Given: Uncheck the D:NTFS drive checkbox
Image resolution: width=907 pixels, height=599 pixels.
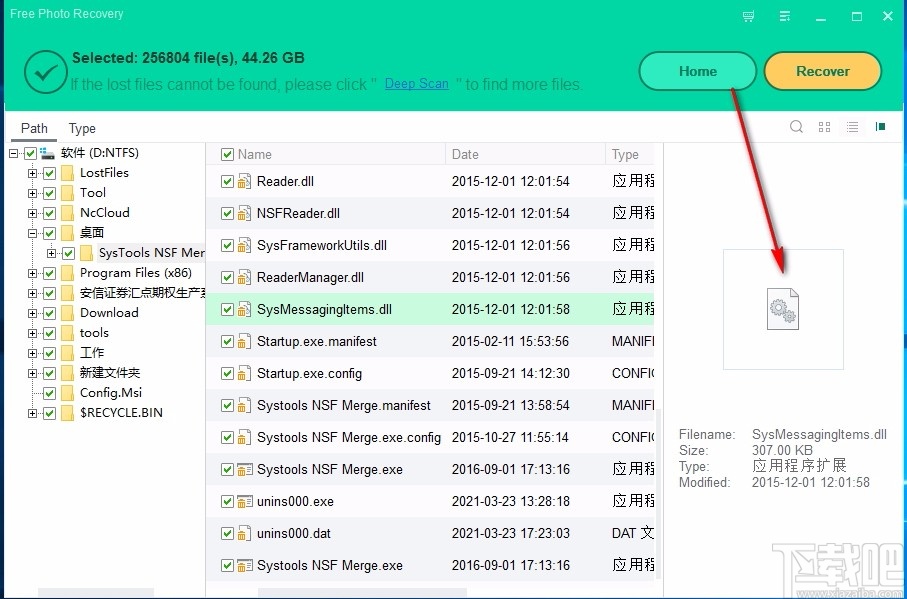Looking at the screenshot, I should (31, 153).
